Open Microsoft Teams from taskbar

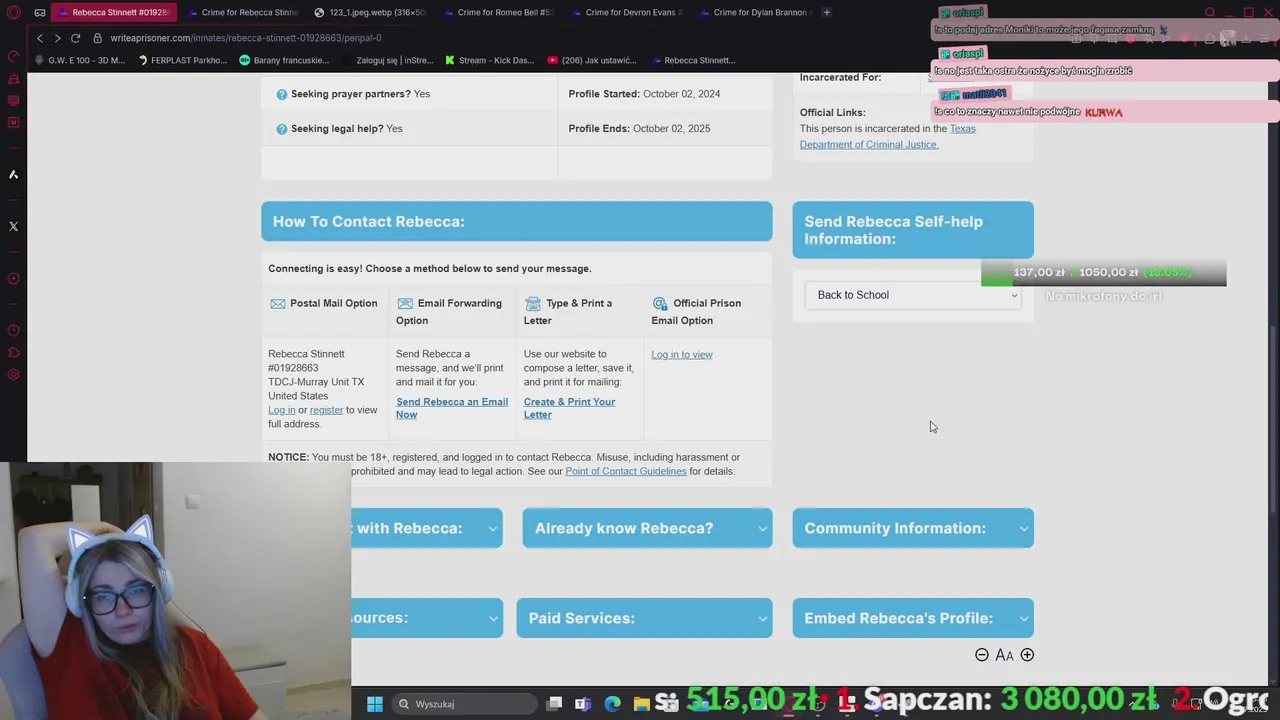[582, 704]
